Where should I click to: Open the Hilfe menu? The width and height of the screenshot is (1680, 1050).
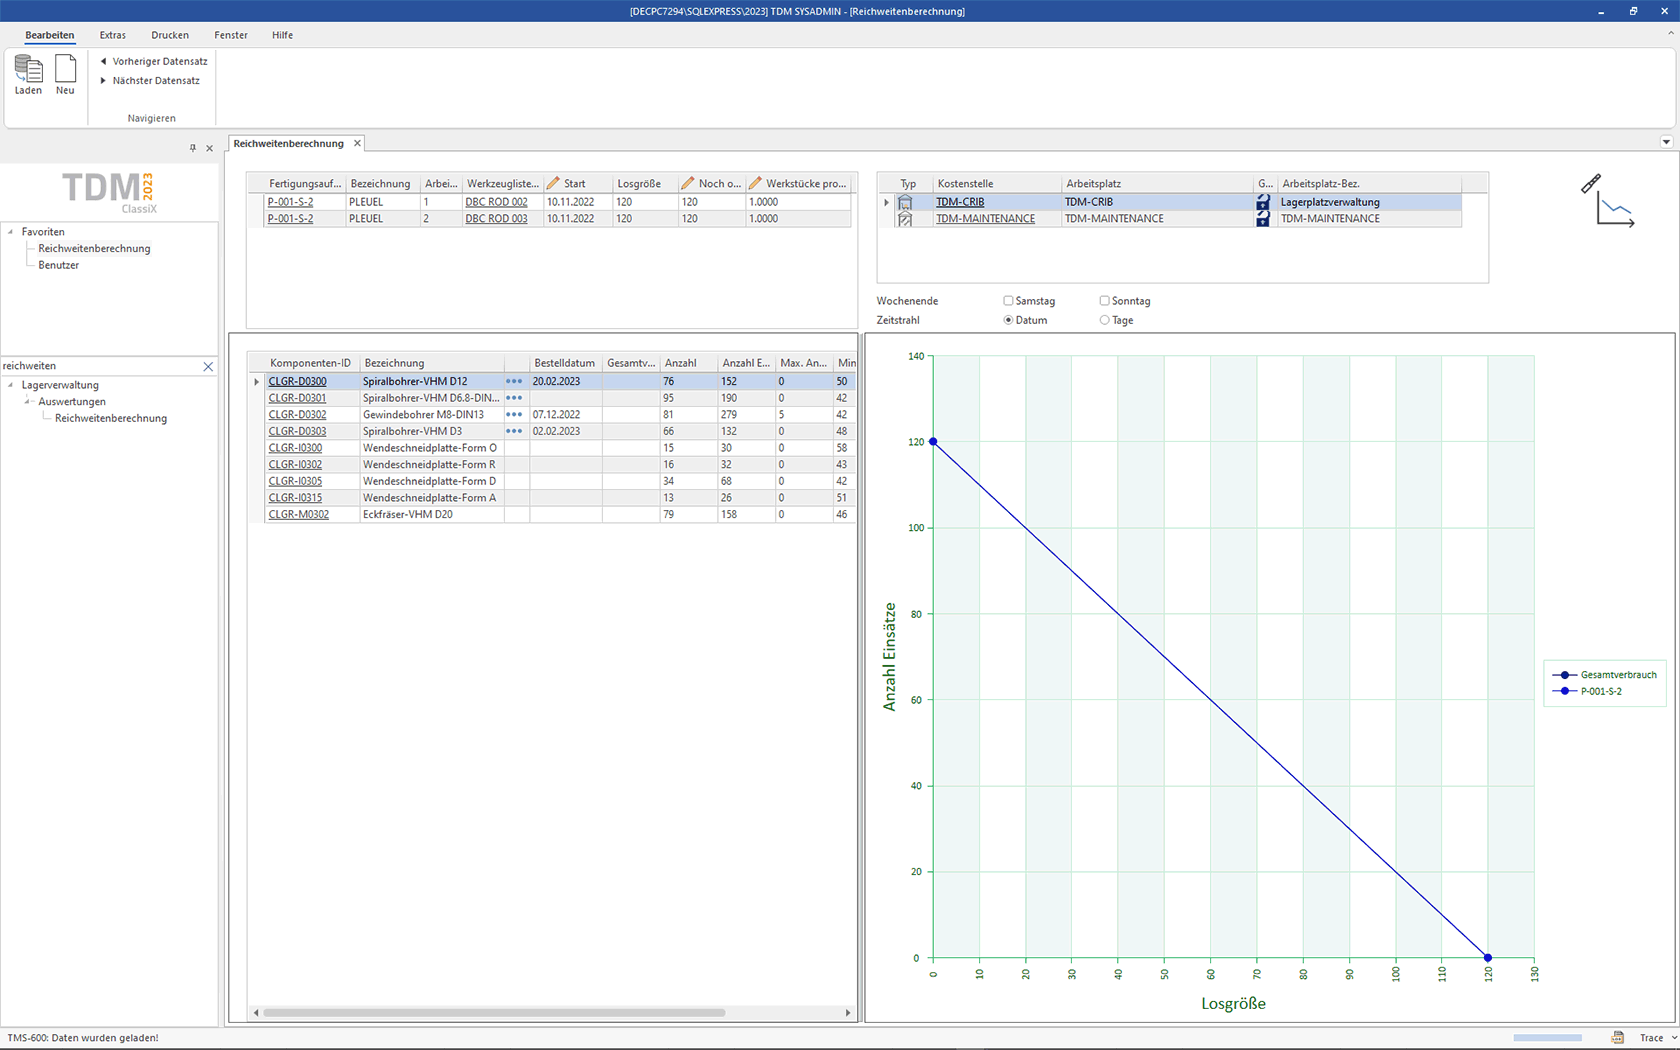(x=283, y=35)
